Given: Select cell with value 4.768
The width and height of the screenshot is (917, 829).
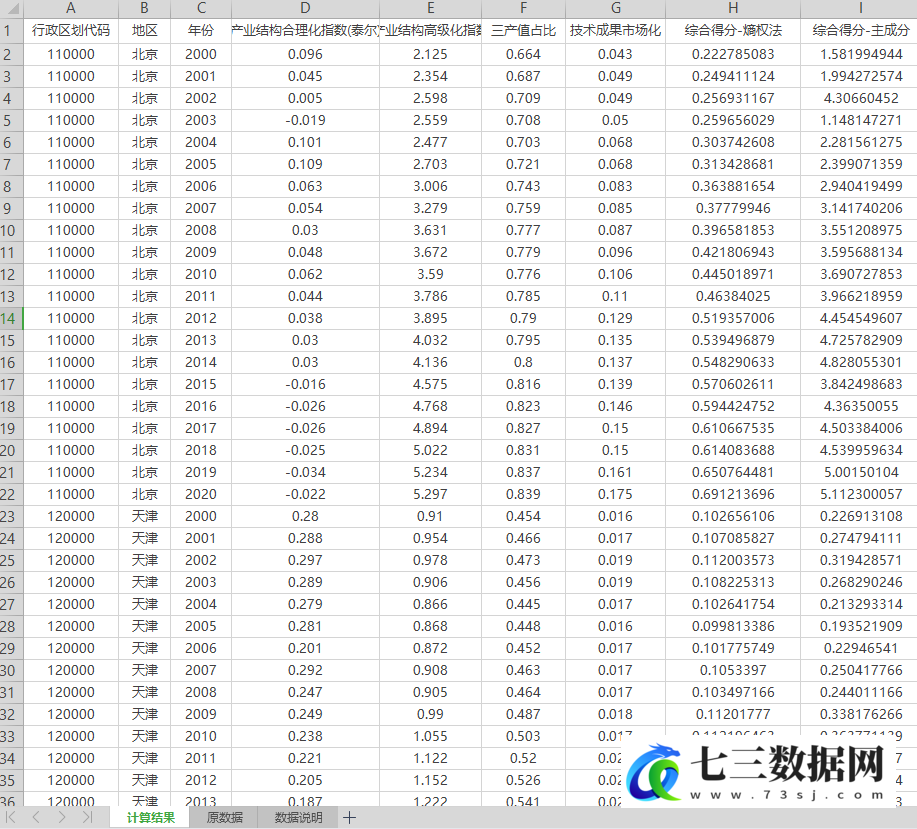Looking at the screenshot, I should tap(430, 406).
